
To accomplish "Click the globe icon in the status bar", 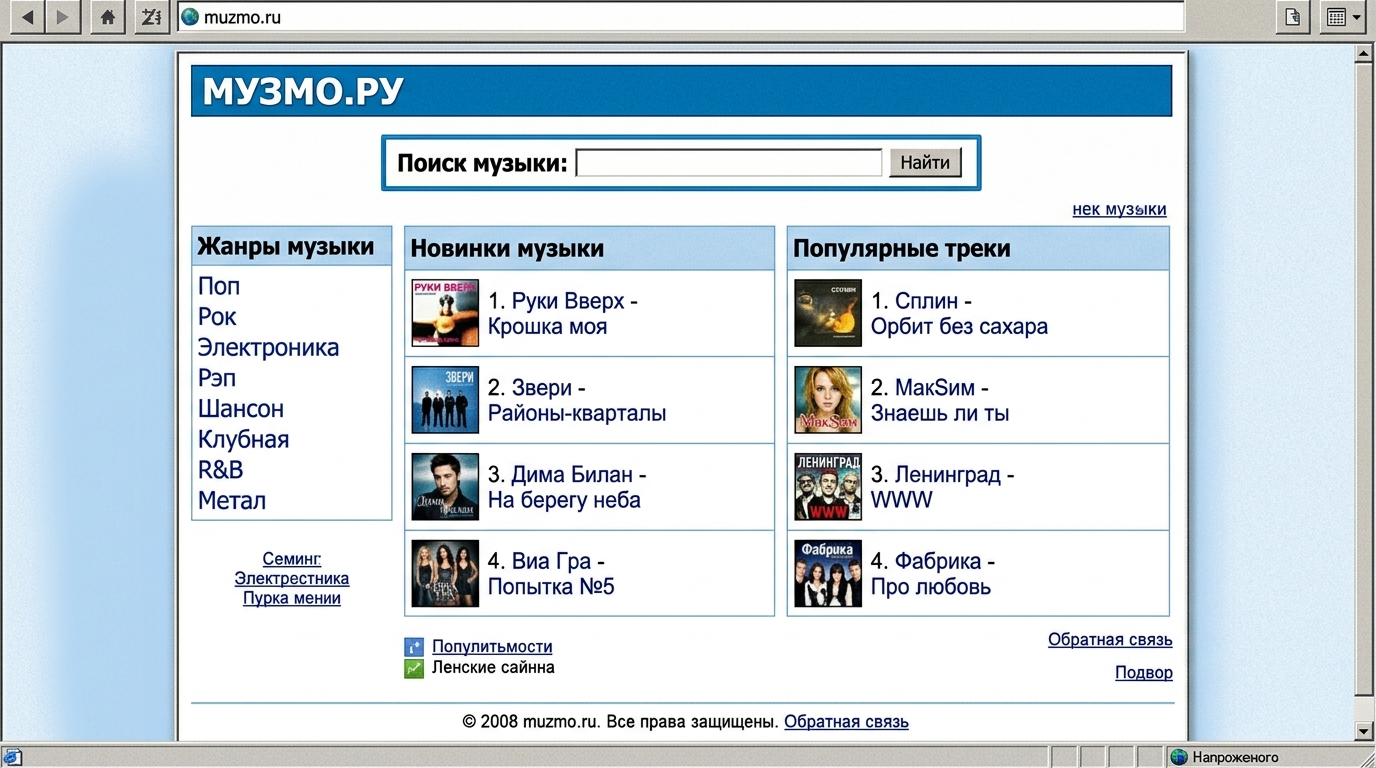I will pos(1178,757).
